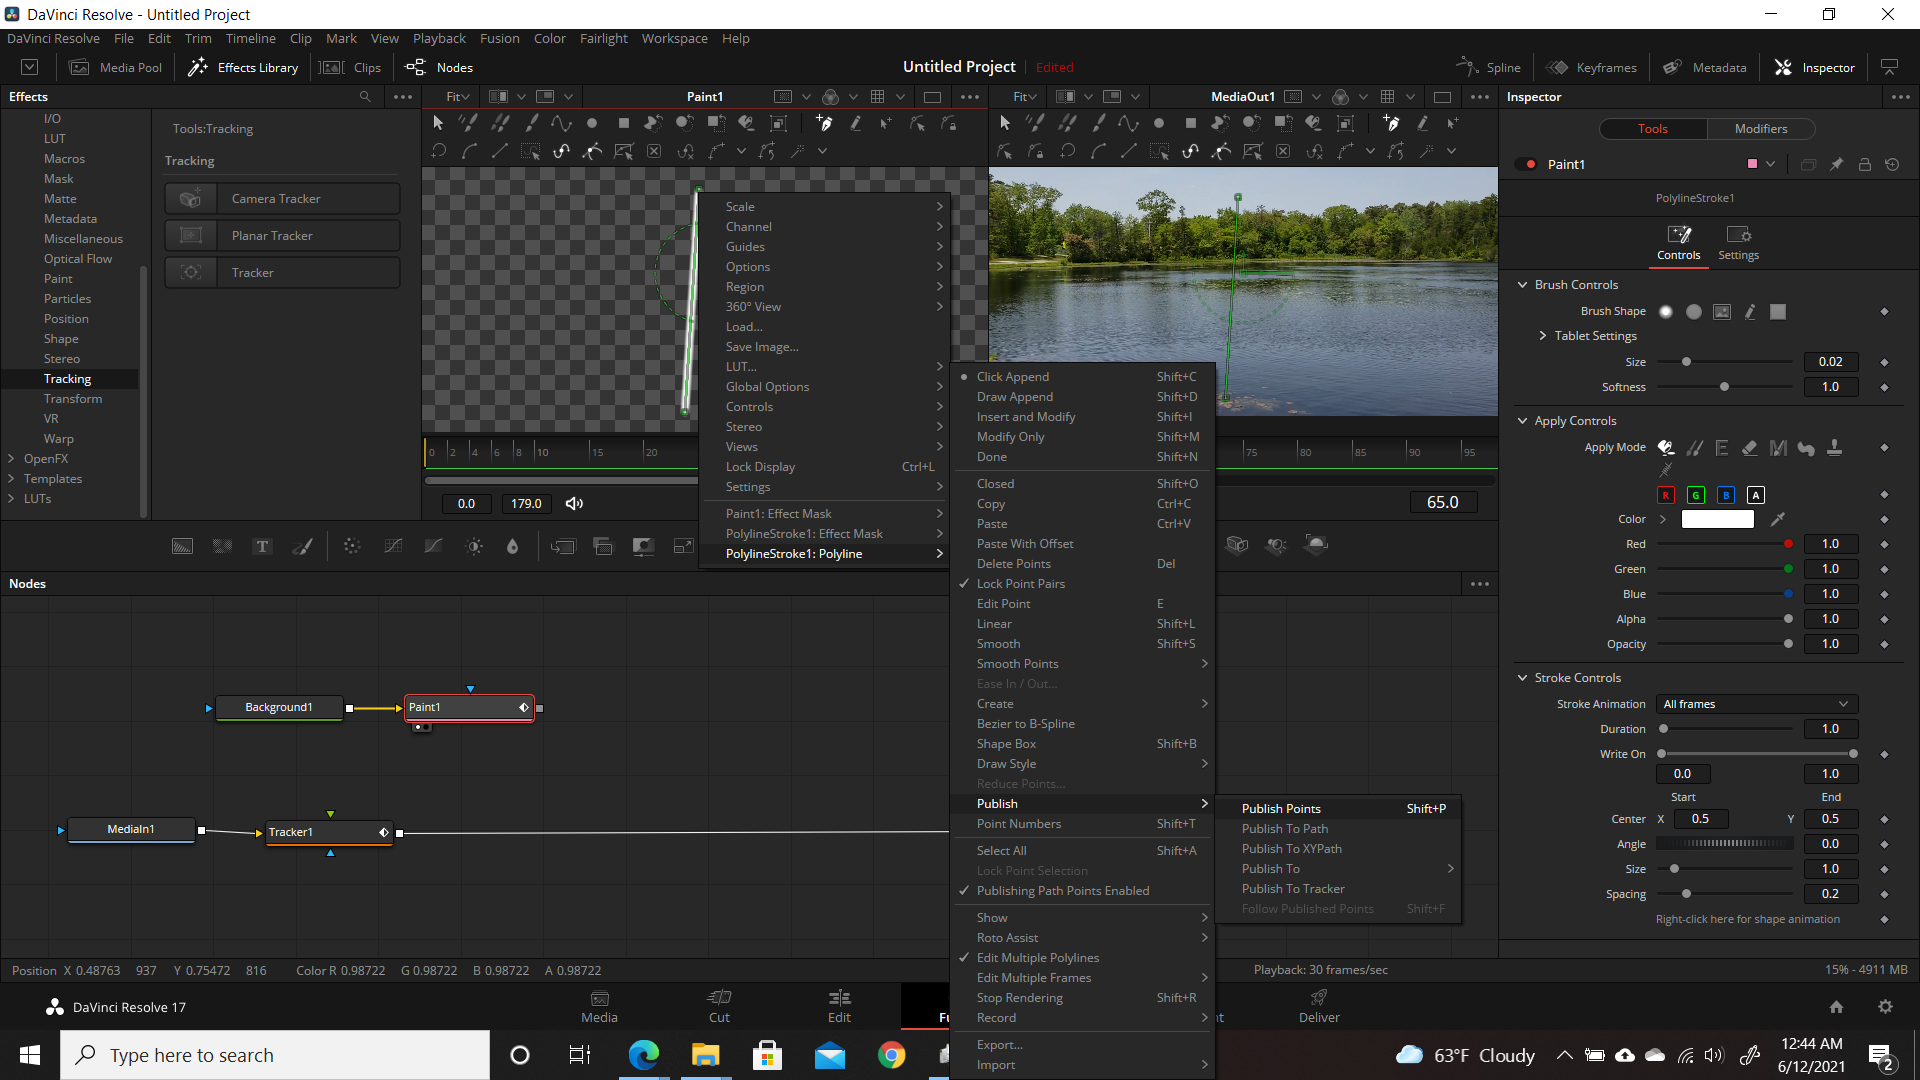The image size is (1920, 1080).
Task: Toggle Lock Point Pairs option
Action: (x=1082, y=584)
